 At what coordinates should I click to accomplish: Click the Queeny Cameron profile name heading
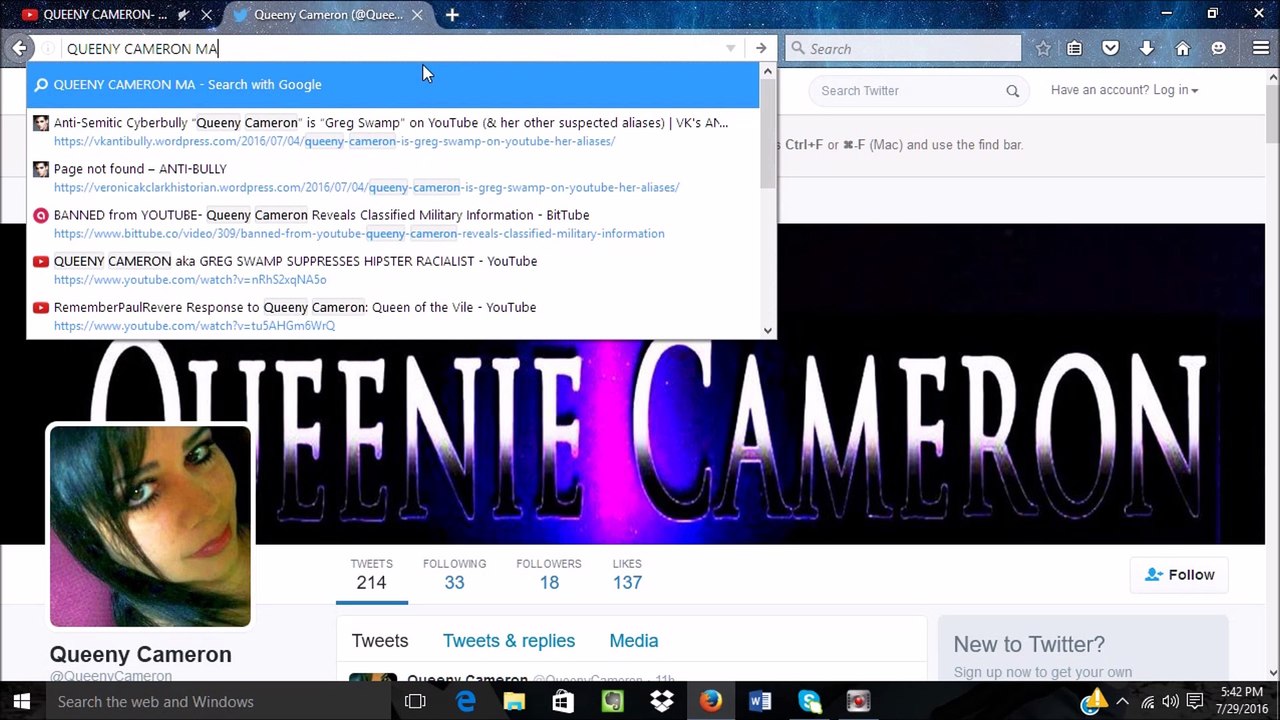click(141, 654)
